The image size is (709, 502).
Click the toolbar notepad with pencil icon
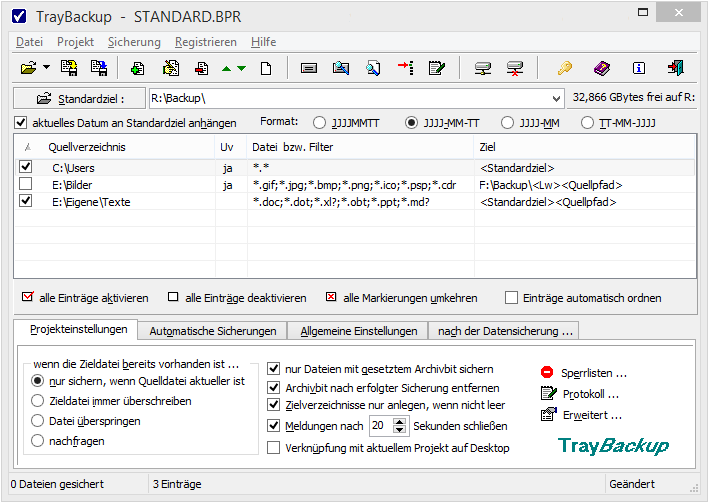point(437,68)
